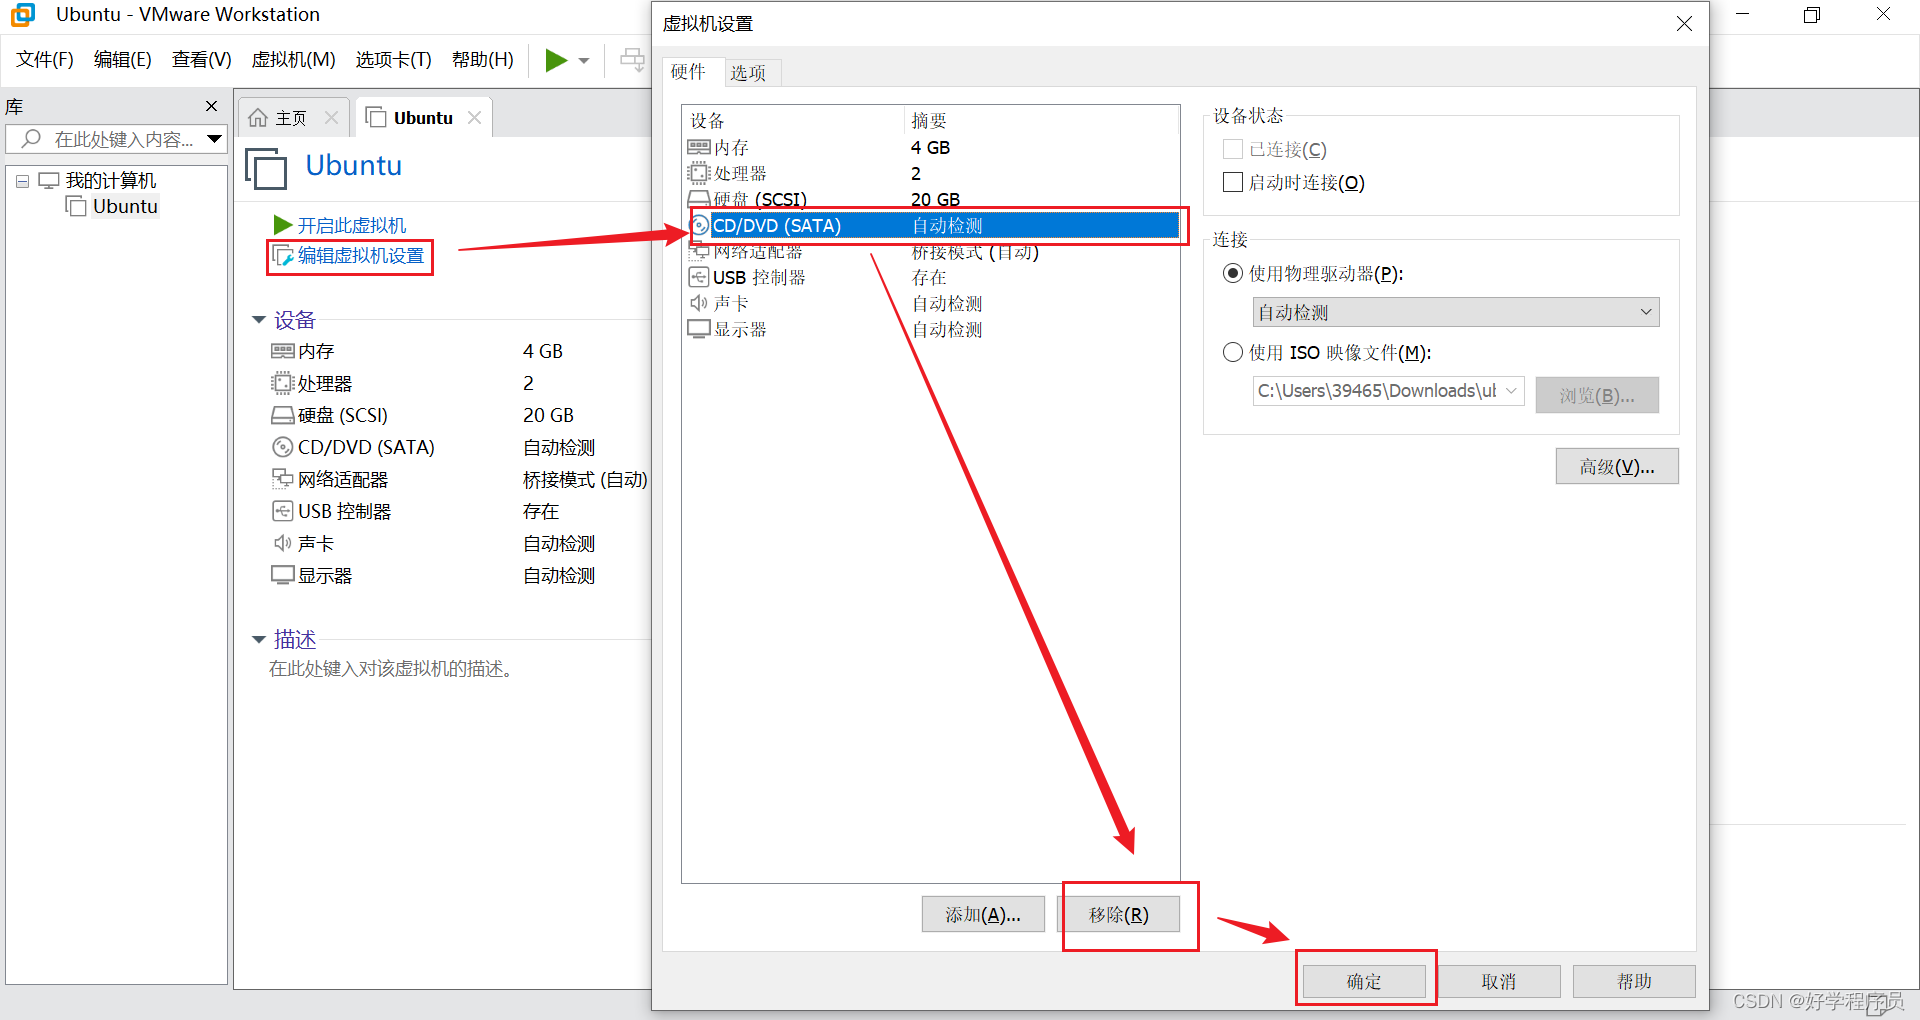This screenshot has height=1020, width=1920.
Task: Close the library panel with X
Action: [x=211, y=106]
